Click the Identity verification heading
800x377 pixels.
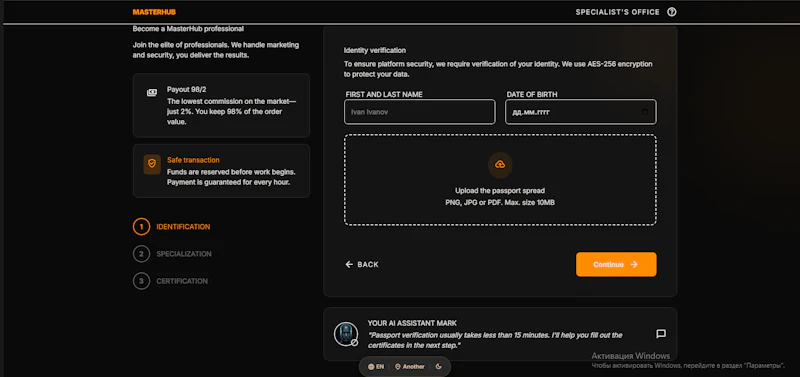pos(374,51)
